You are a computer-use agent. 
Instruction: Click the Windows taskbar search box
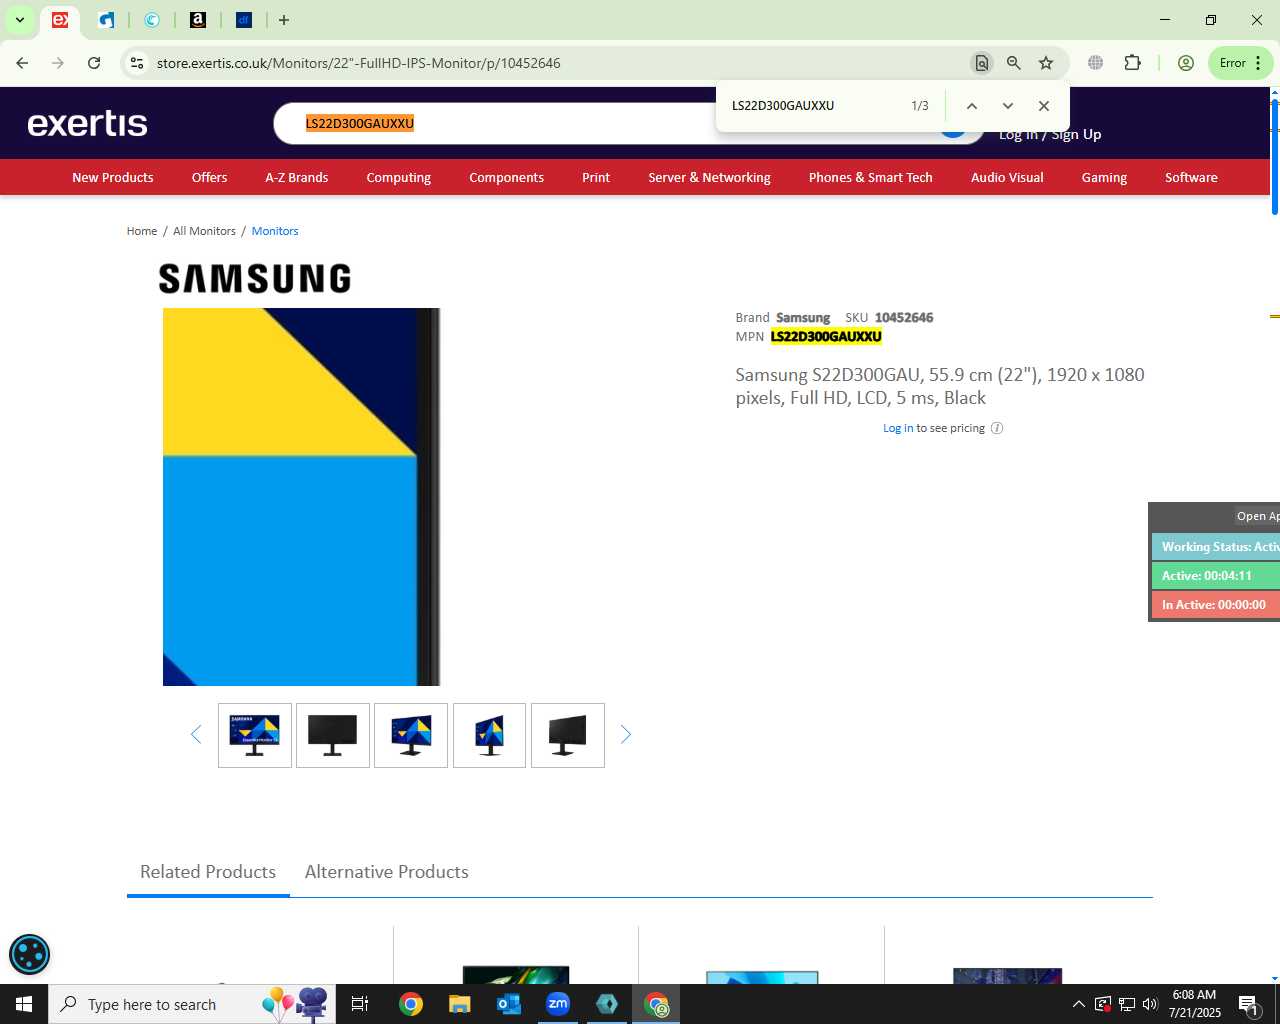[190, 1004]
